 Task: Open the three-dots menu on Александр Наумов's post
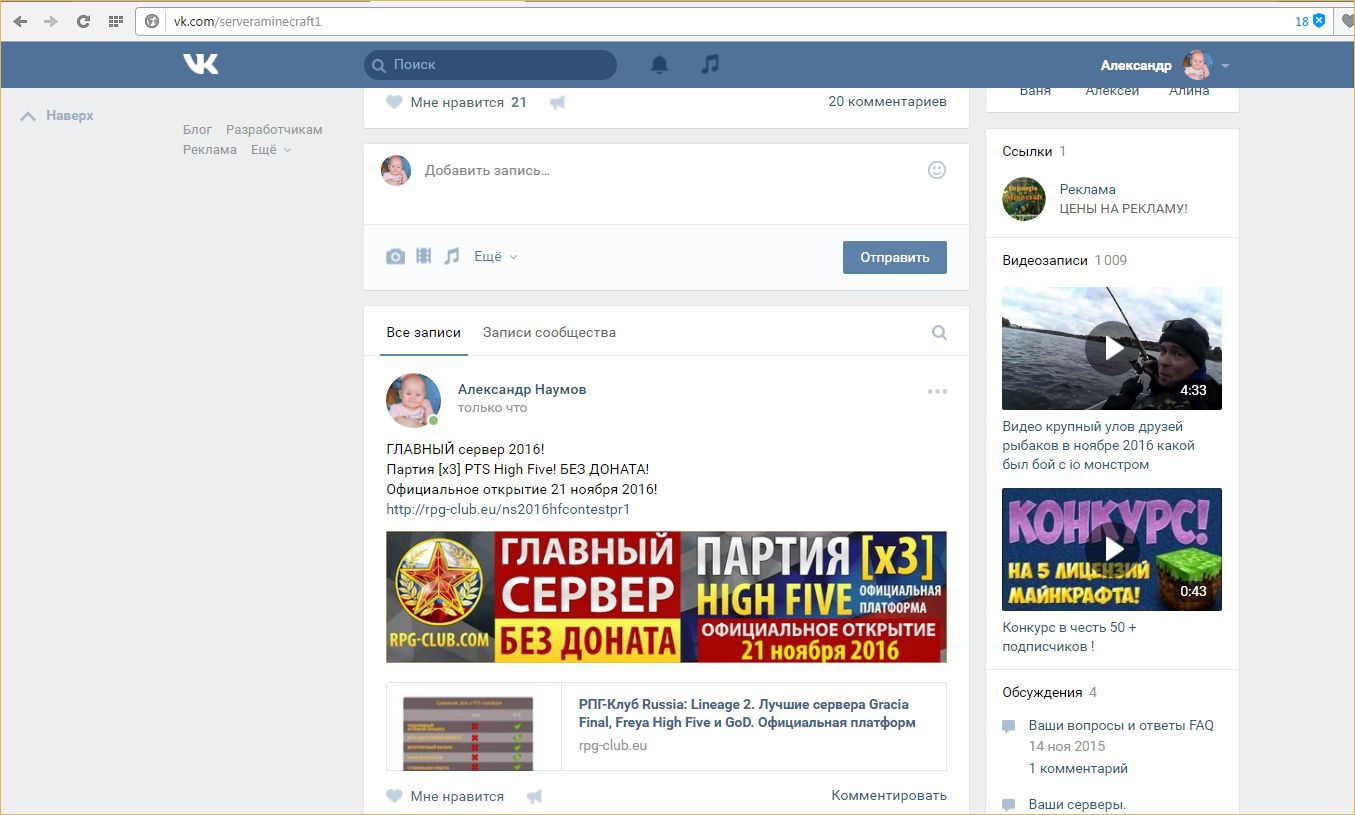pos(937,391)
